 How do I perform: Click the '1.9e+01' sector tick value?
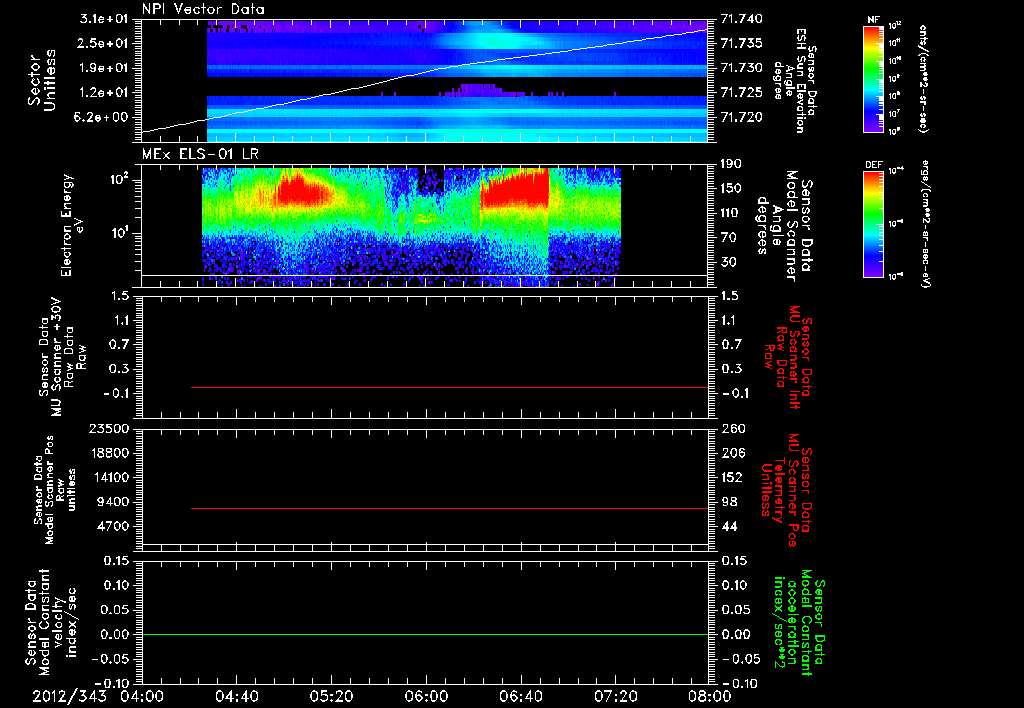[104, 68]
